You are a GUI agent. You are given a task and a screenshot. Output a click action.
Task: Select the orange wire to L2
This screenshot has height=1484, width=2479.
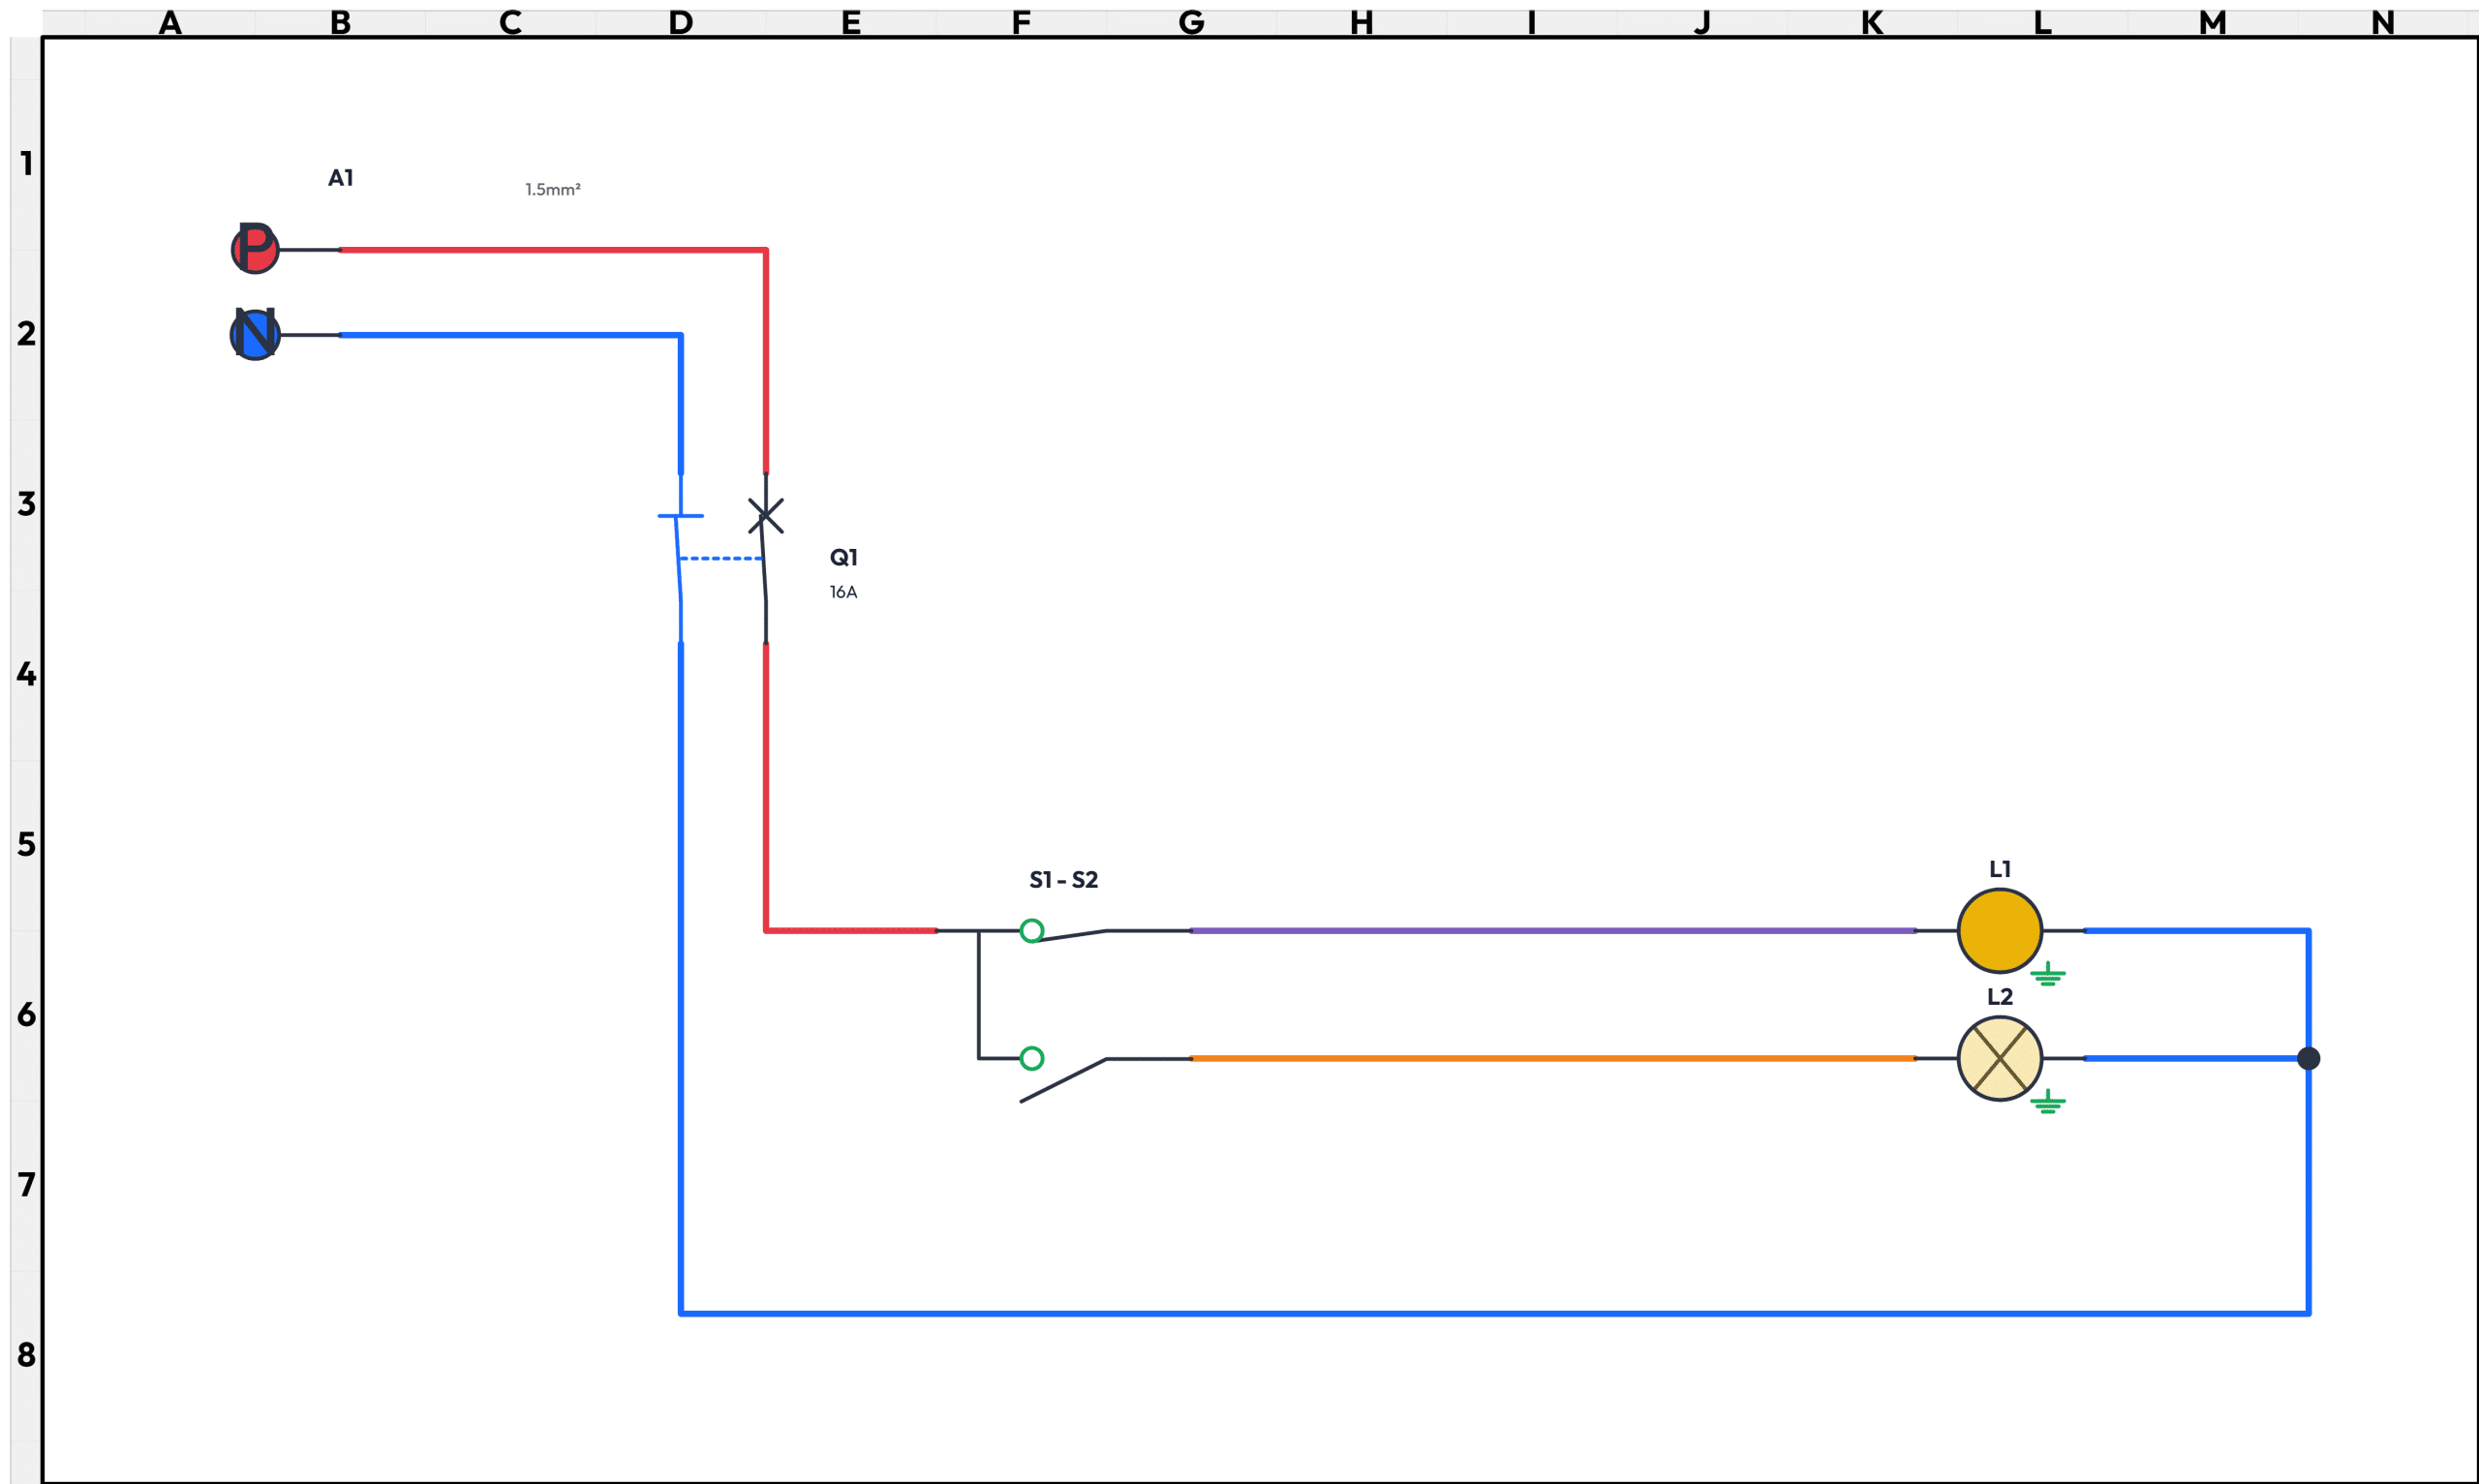pyautogui.click(x=1550, y=1059)
